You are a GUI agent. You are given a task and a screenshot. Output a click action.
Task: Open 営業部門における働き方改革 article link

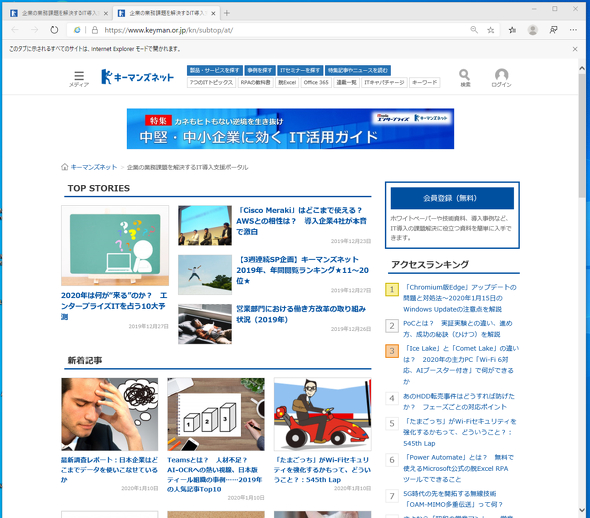301,314
